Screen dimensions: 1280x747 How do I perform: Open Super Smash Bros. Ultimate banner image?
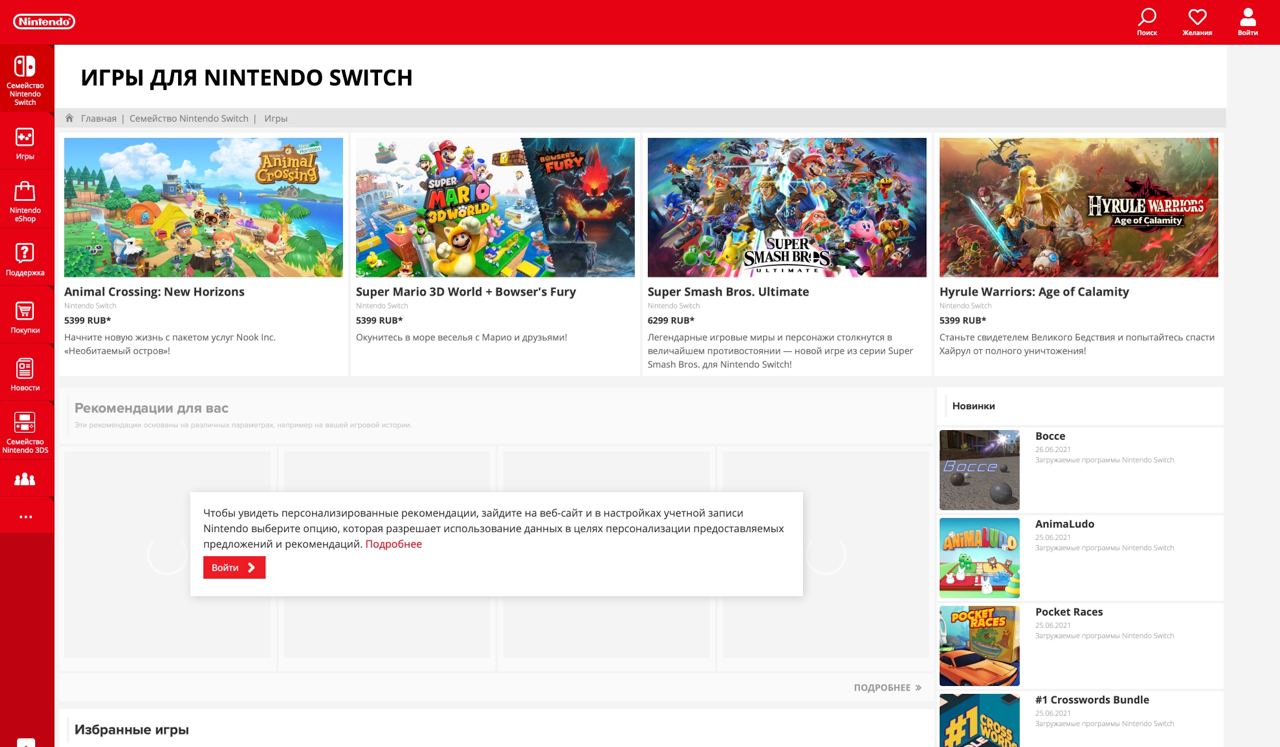[787, 207]
